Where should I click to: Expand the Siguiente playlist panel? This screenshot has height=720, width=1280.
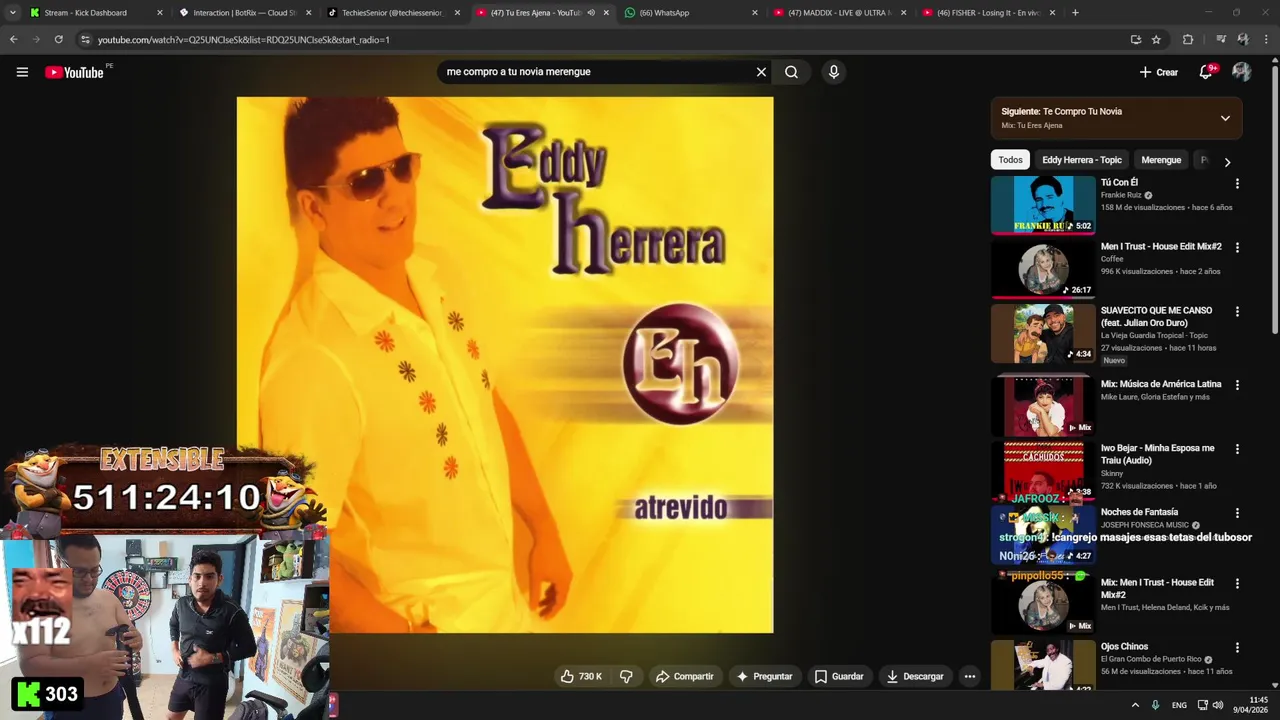1225,118
